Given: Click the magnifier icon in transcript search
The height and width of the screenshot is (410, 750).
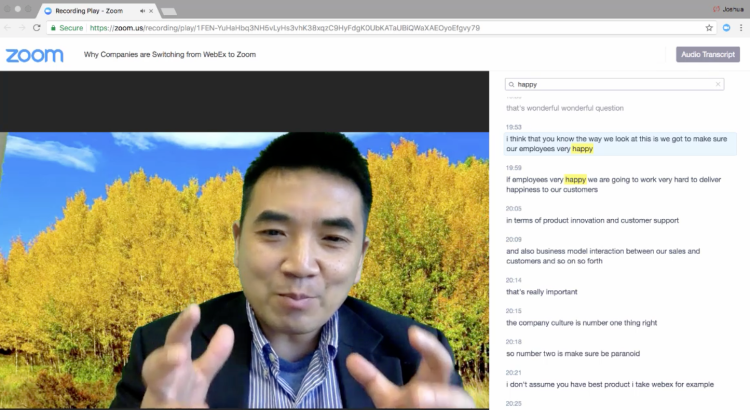Looking at the screenshot, I should (511, 85).
